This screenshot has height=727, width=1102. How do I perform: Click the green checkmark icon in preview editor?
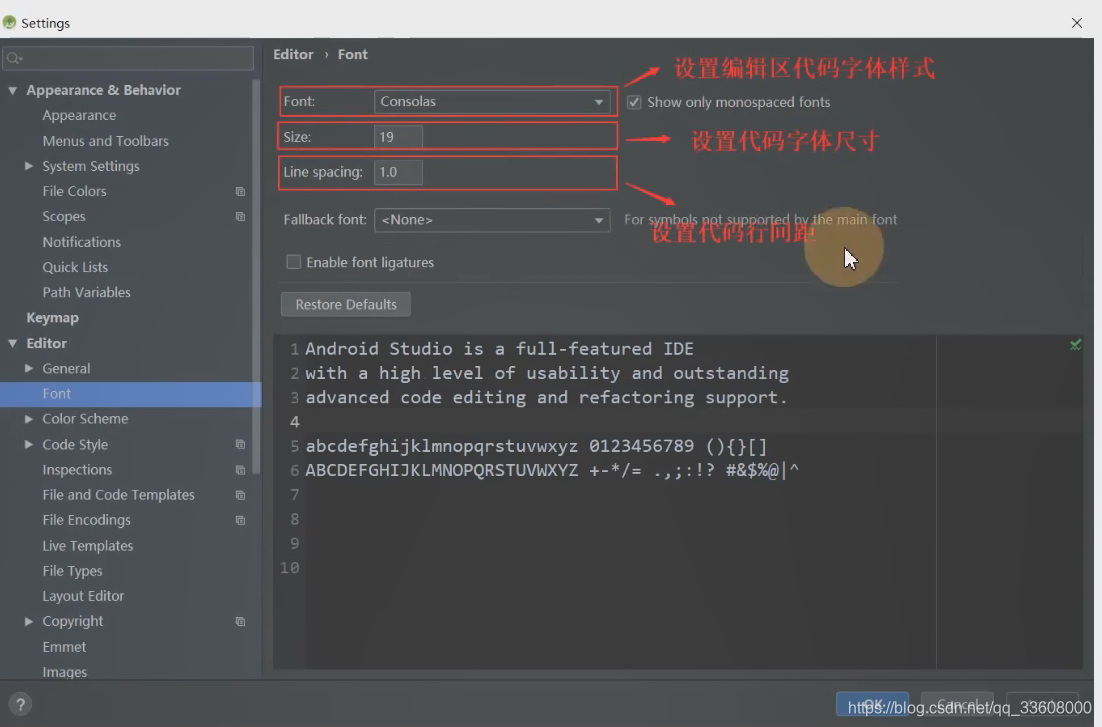pyautogui.click(x=1075, y=345)
